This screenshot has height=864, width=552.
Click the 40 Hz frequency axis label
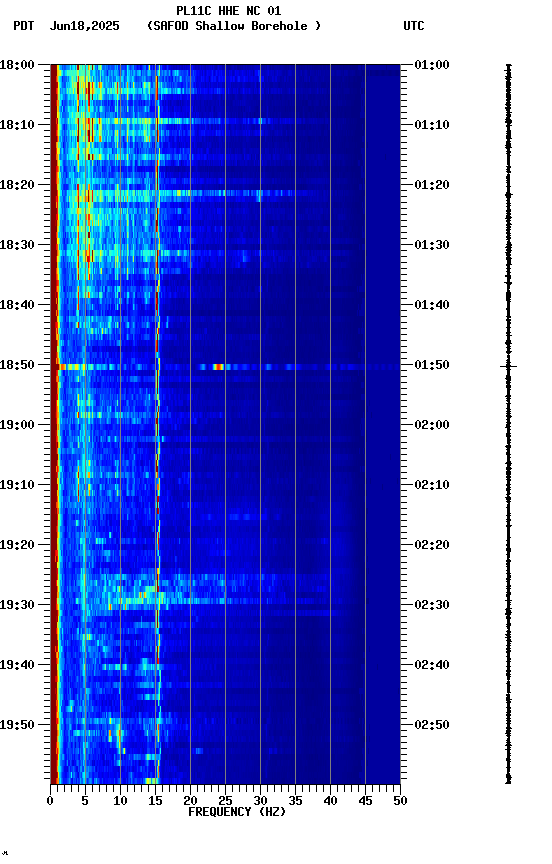click(x=330, y=801)
